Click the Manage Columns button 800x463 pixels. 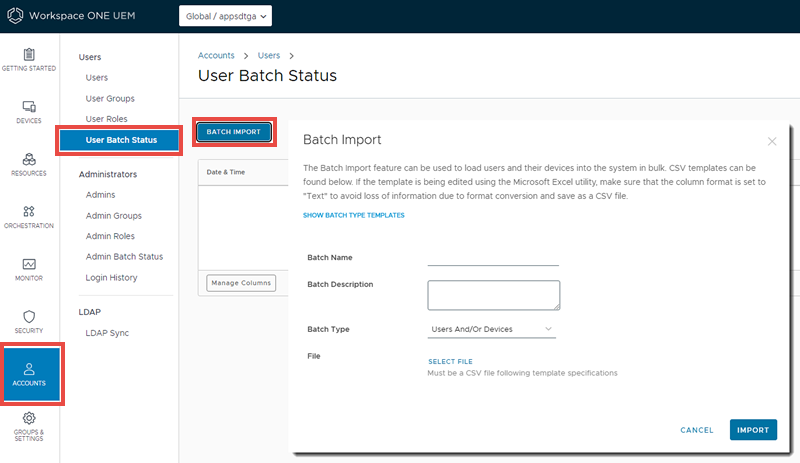[241, 283]
